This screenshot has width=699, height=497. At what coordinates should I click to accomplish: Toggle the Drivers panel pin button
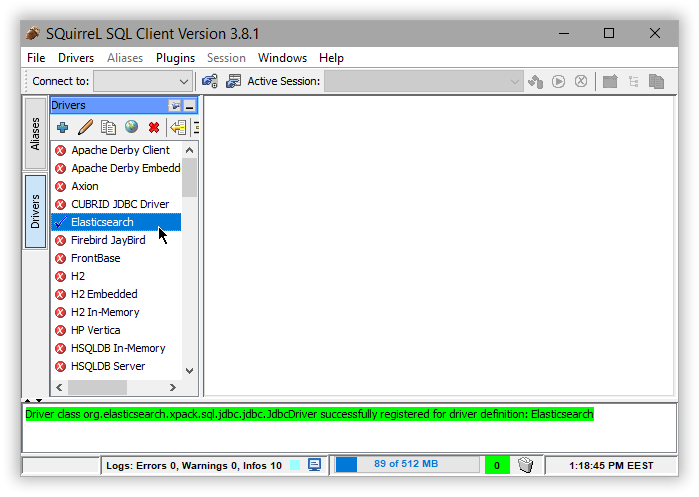click(175, 105)
